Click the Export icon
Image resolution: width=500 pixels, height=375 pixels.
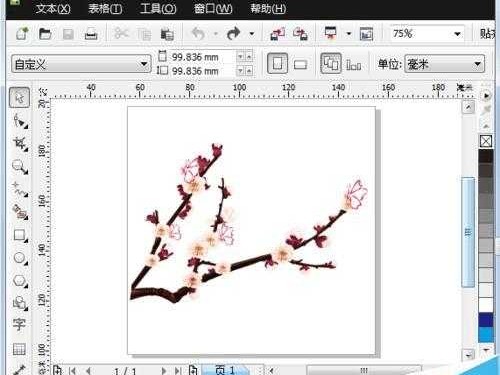click(x=300, y=34)
